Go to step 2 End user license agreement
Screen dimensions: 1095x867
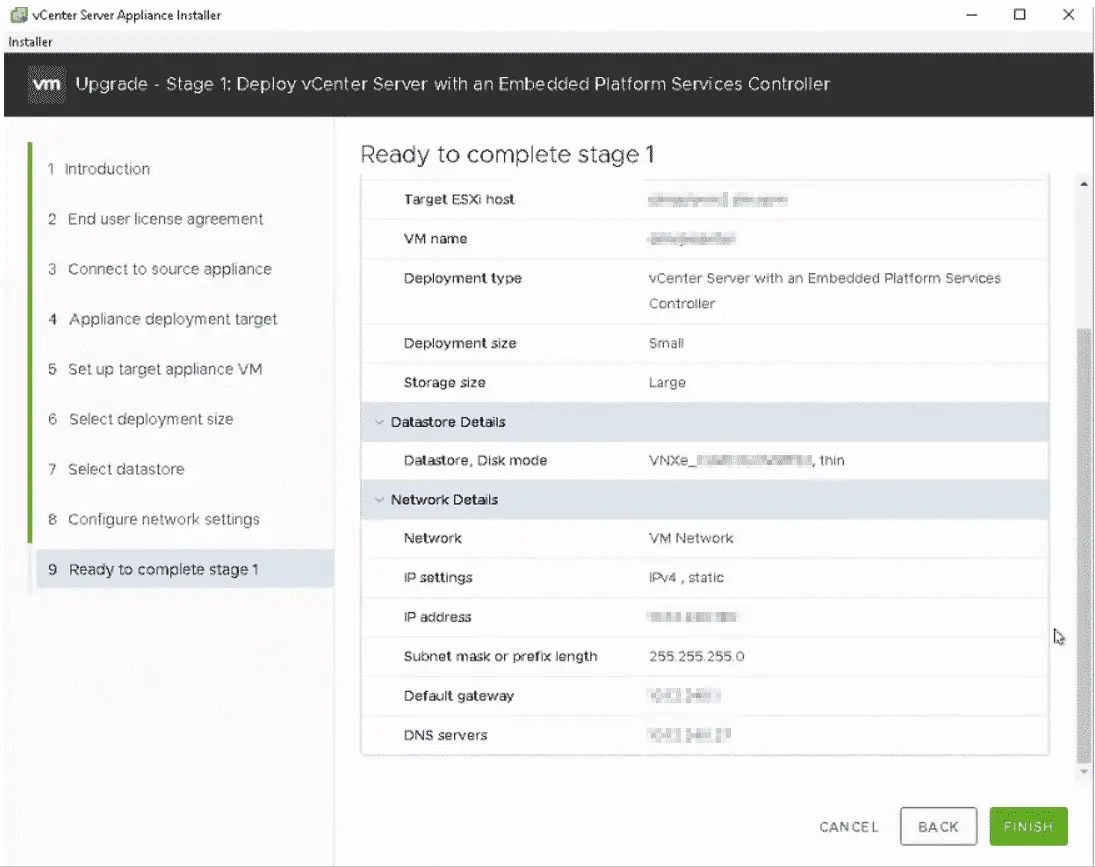pos(155,219)
